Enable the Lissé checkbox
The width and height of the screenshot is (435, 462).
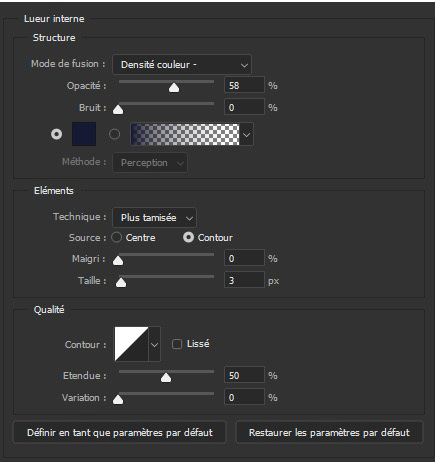(x=177, y=344)
